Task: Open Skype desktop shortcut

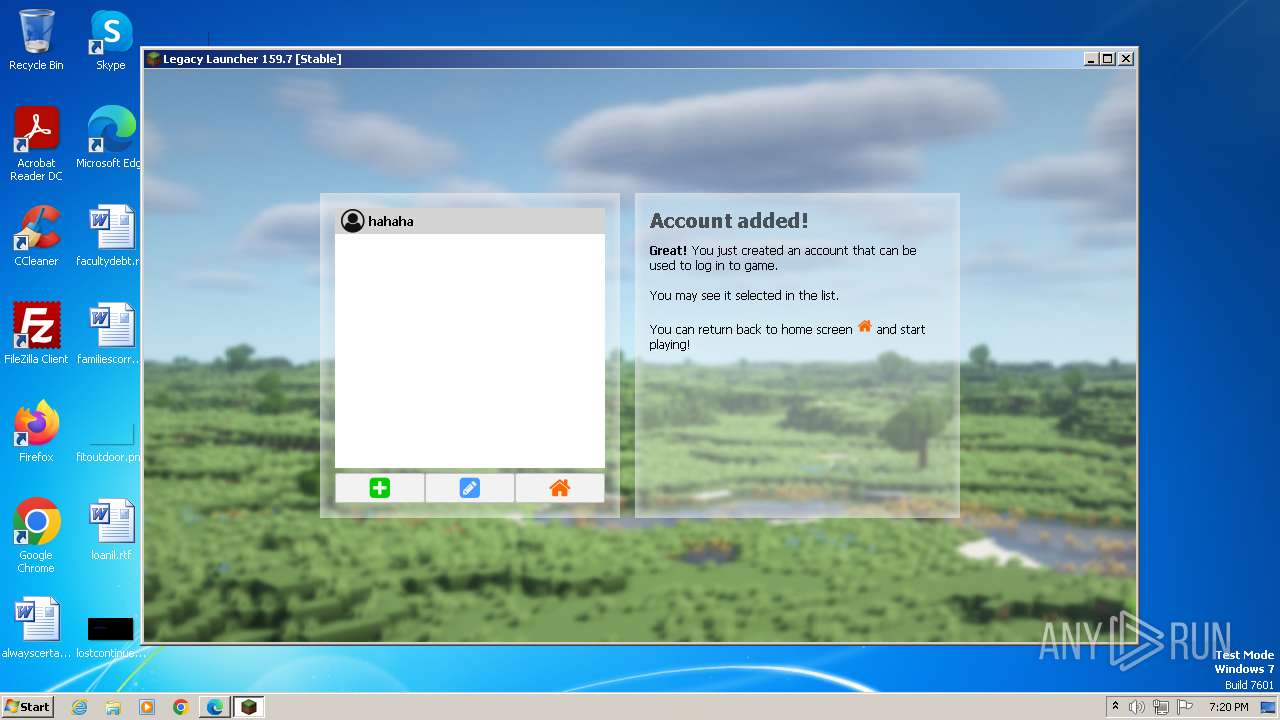Action: (x=110, y=40)
